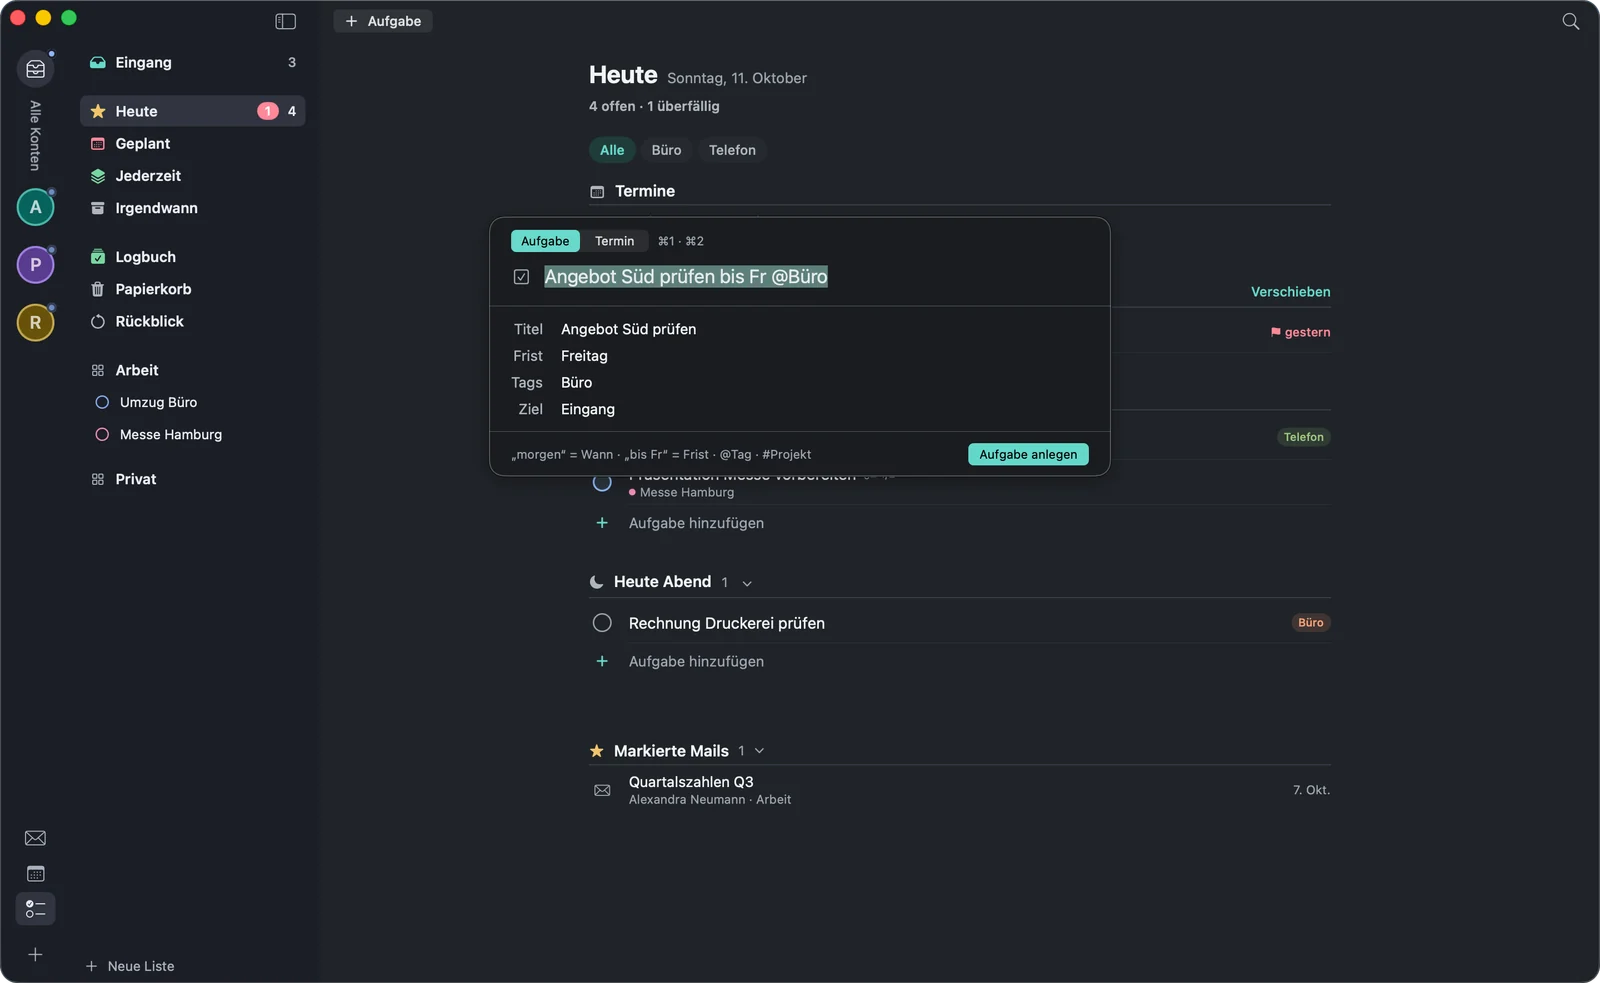Switch to account avatar R
The width and height of the screenshot is (1600, 983).
pyautogui.click(x=36, y=323)
